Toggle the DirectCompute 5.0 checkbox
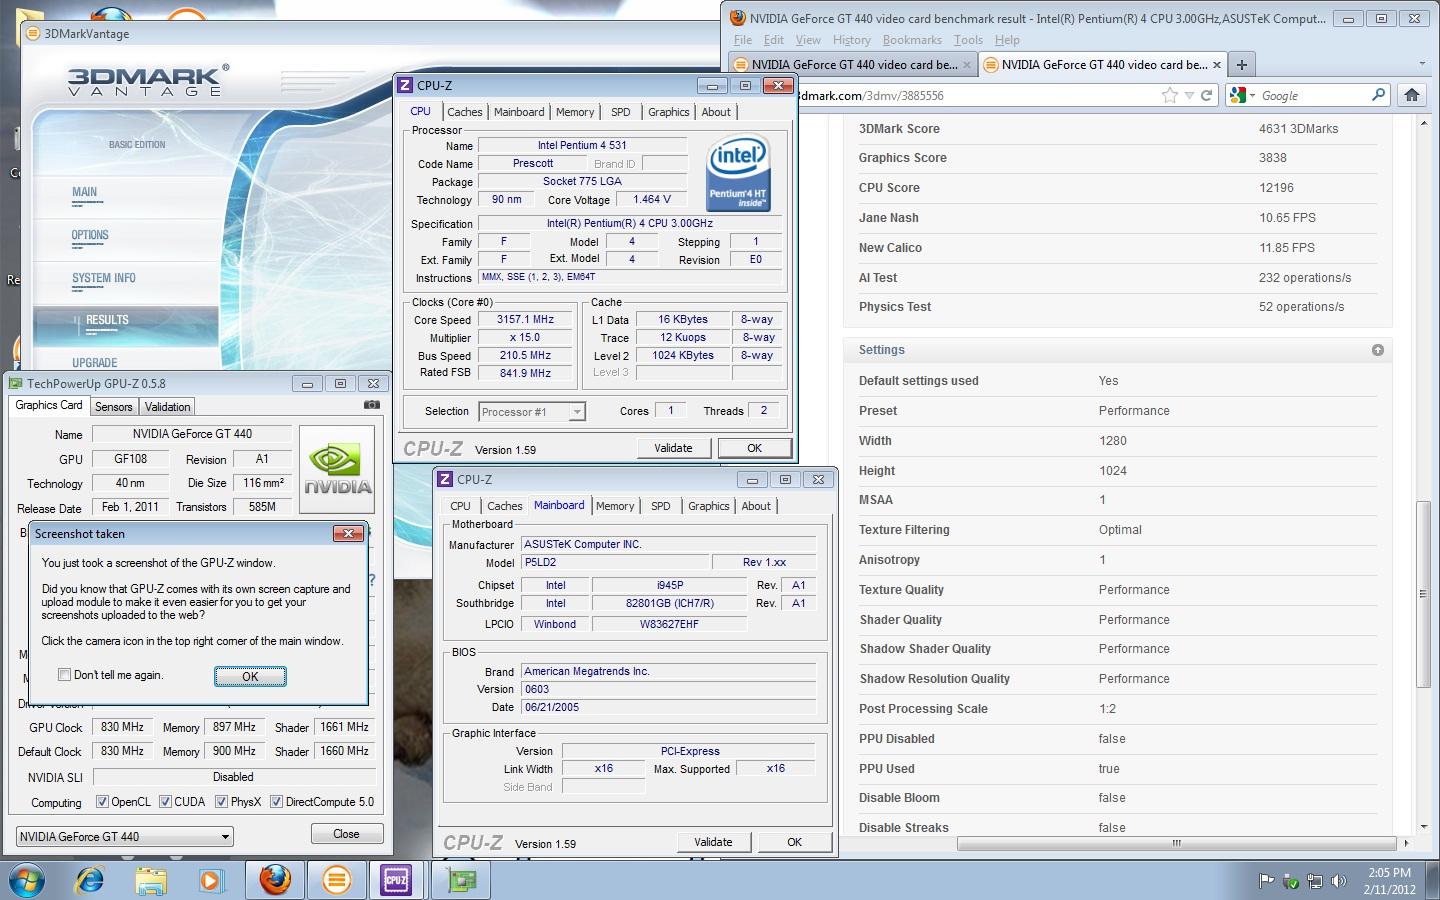 pyautogui.click(x=276, y=802)
